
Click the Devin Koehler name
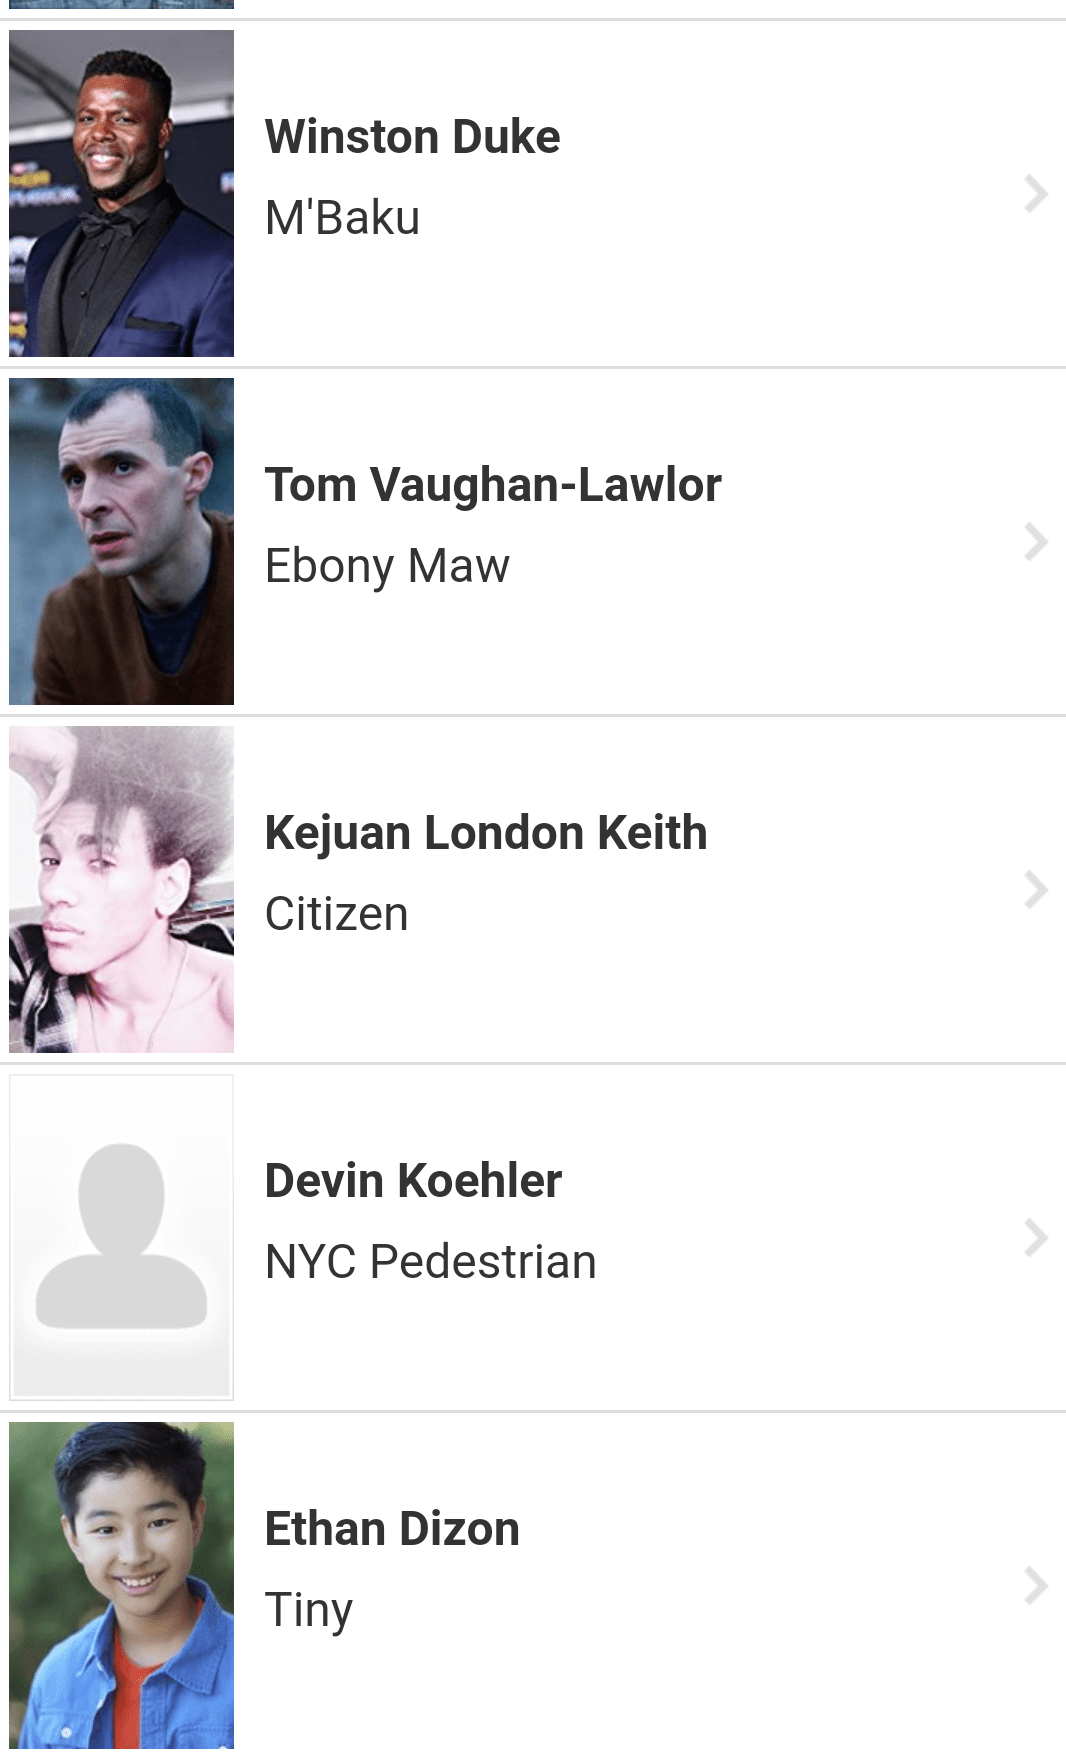point(413,1181)
